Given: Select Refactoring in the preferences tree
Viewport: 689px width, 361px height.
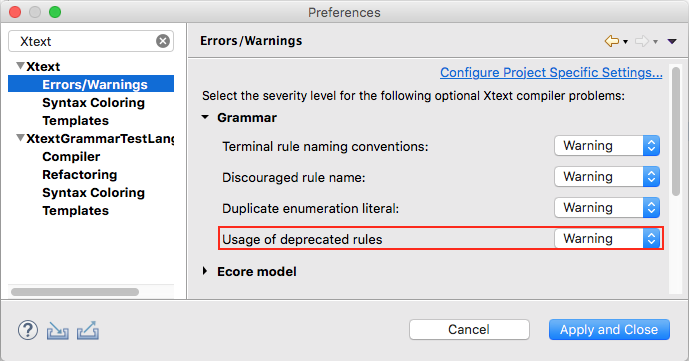Looking at the screenshot, I should coord(80,174).
